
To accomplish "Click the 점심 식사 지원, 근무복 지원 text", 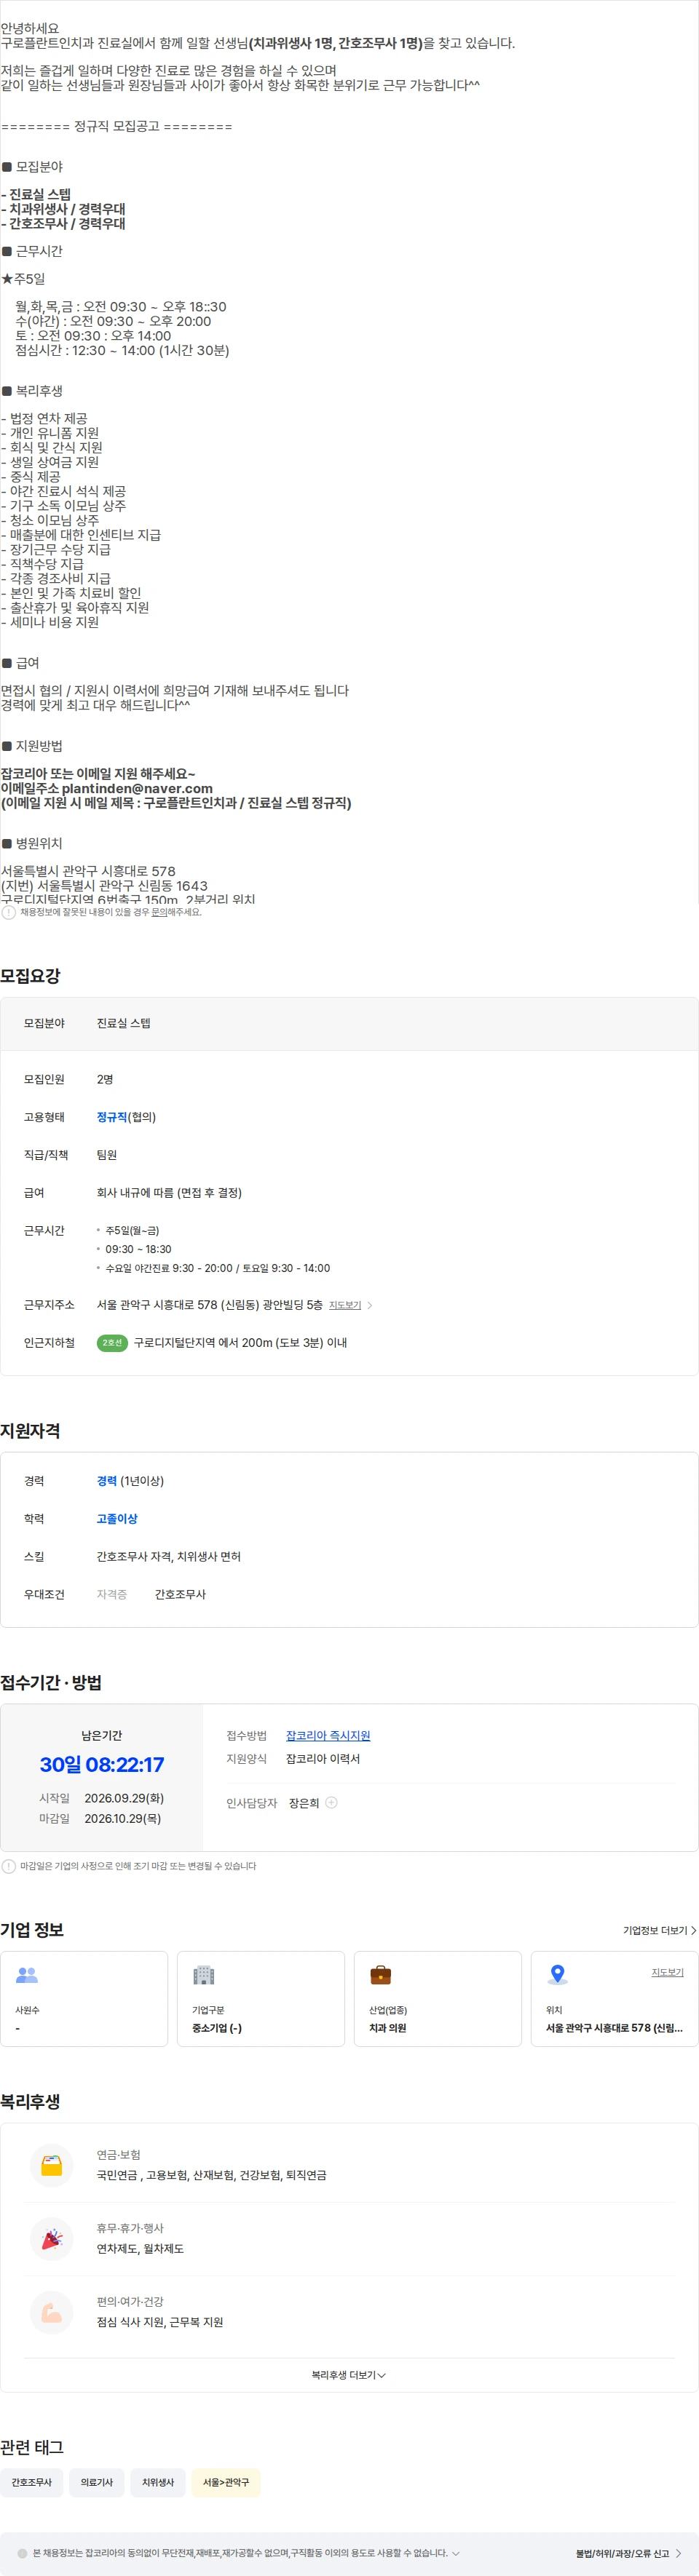I will [160, 2322].
